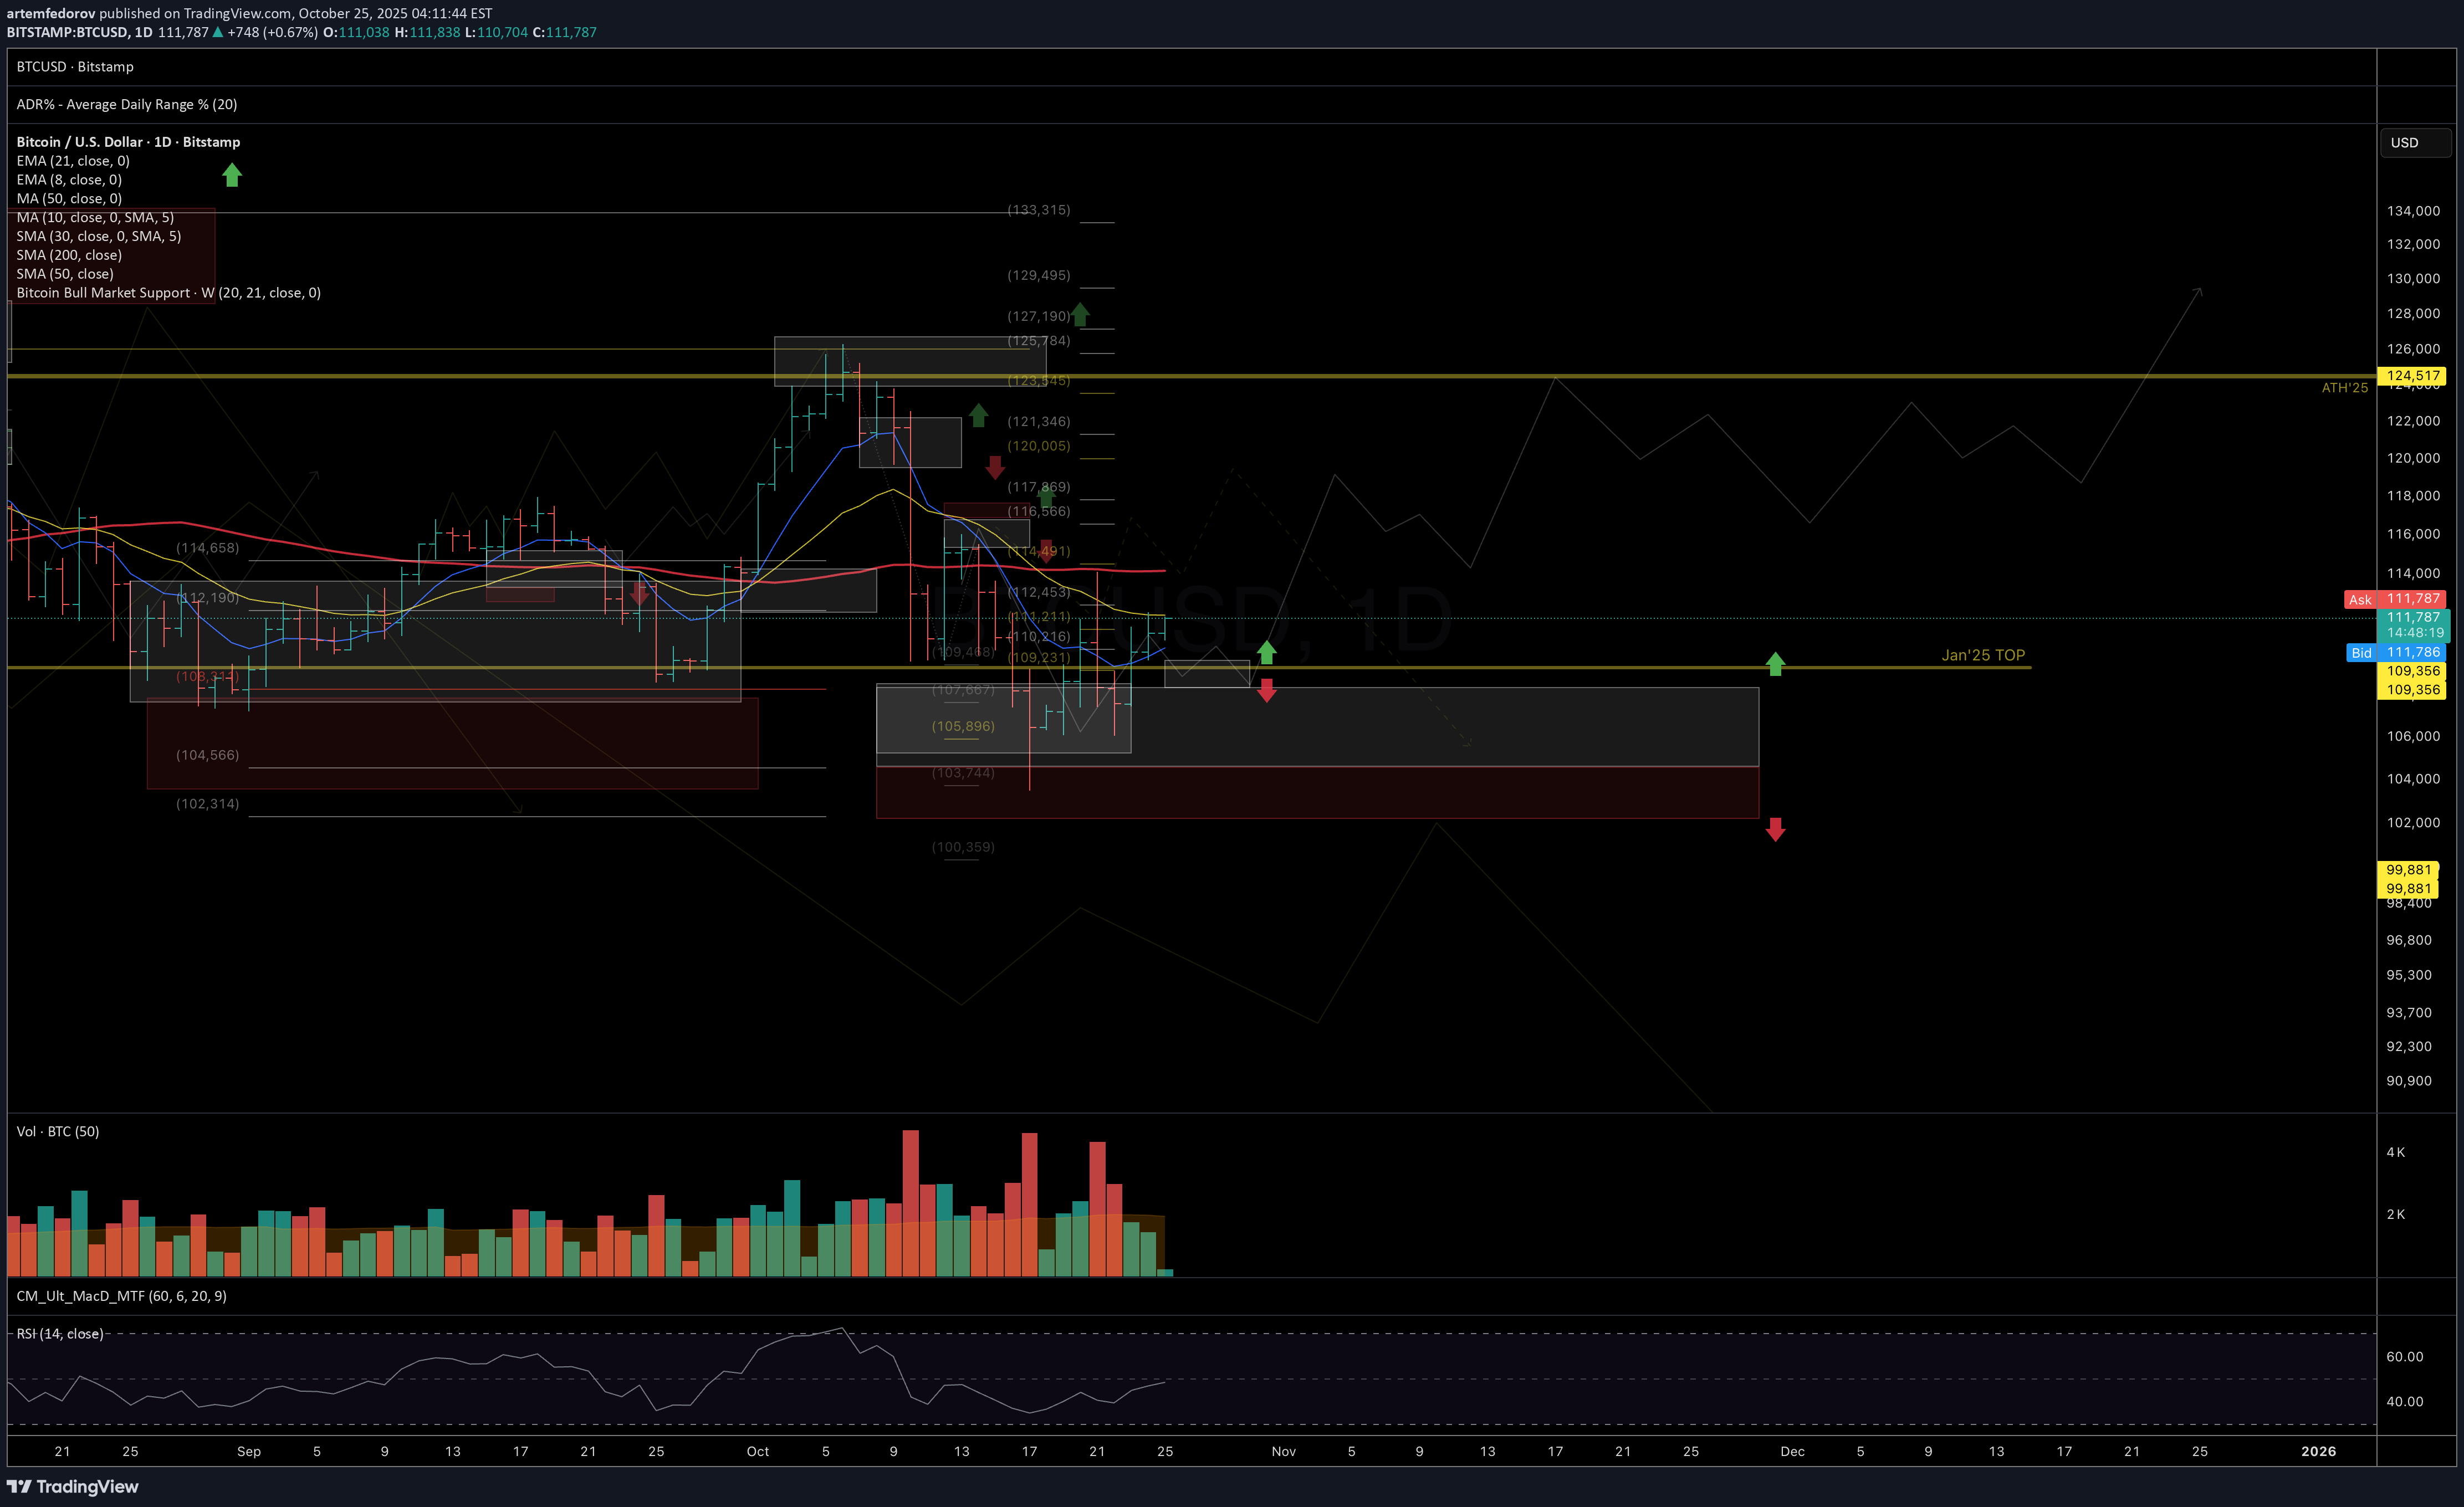
Task: Select the EMA (21, close, 0) legend entry
Action: tap(73, 161)
